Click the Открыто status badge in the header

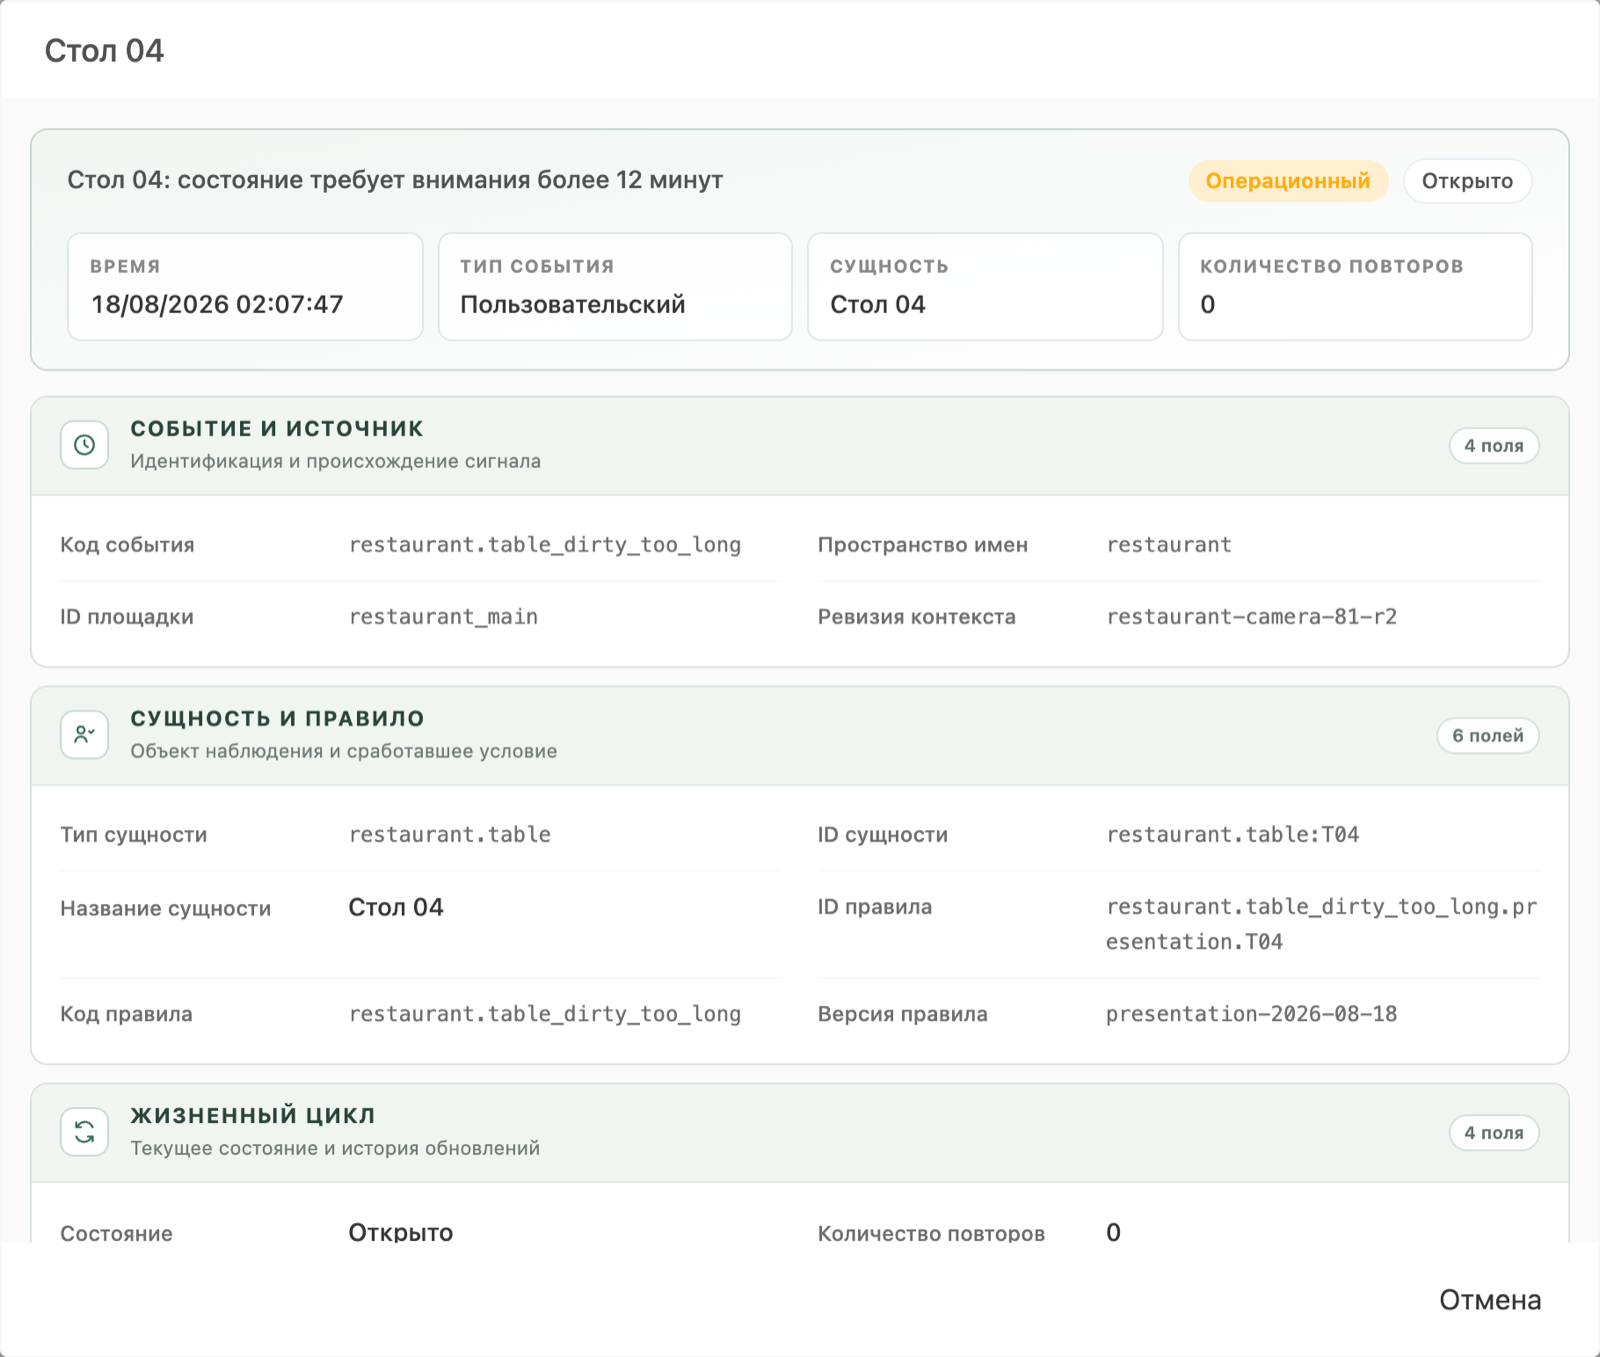point(1467,181)
